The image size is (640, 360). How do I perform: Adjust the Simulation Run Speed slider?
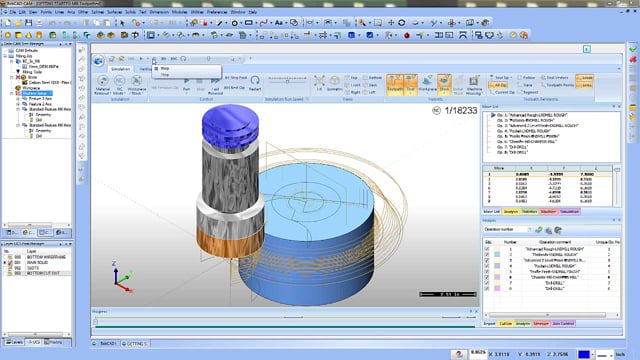tap(287, 80)
